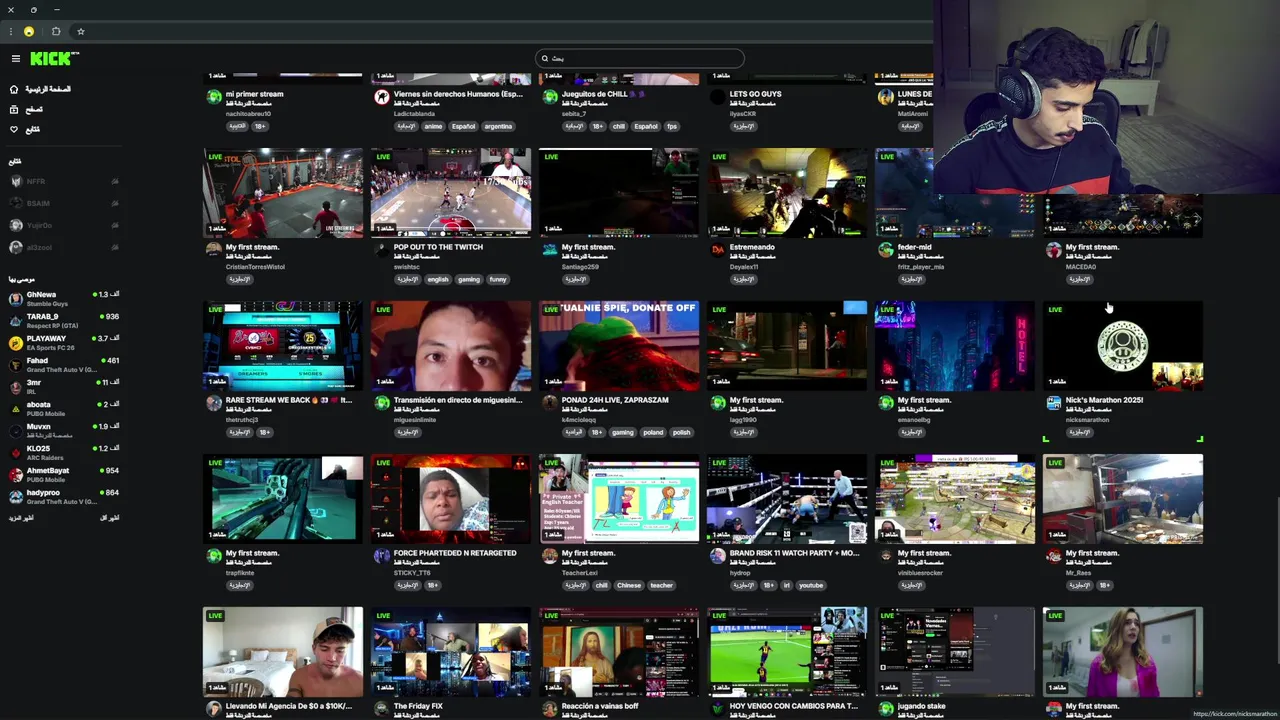
Task: Open the POP OUT TO THE TWITCH thumbnail
Action: (451, 193)
